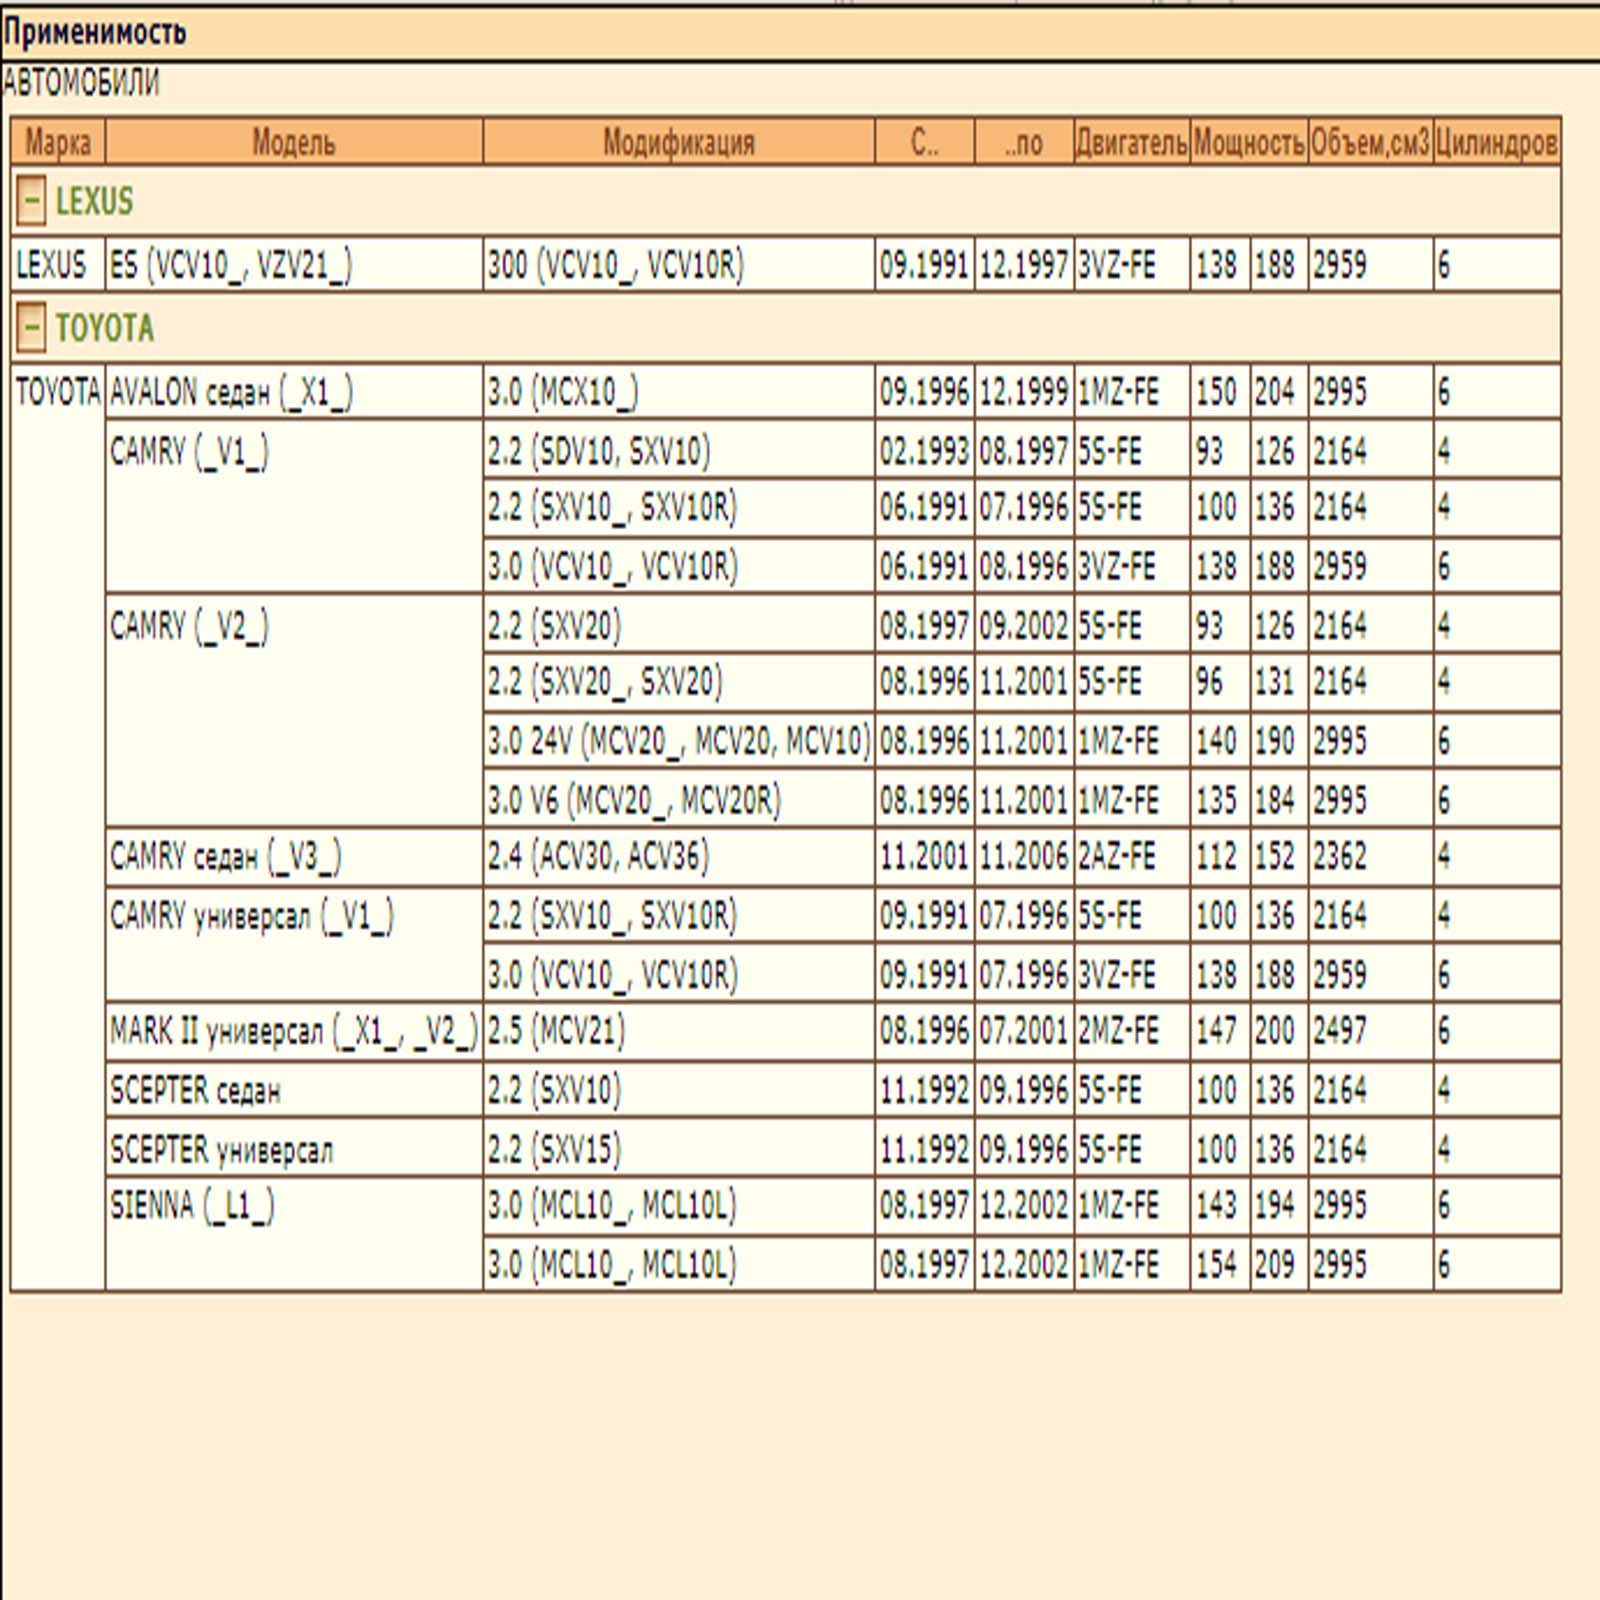The height and width of the screenshot is (1600, 1600).
Task: Select the SCEPTER универсал model cell
Action: pos(294,1148)
